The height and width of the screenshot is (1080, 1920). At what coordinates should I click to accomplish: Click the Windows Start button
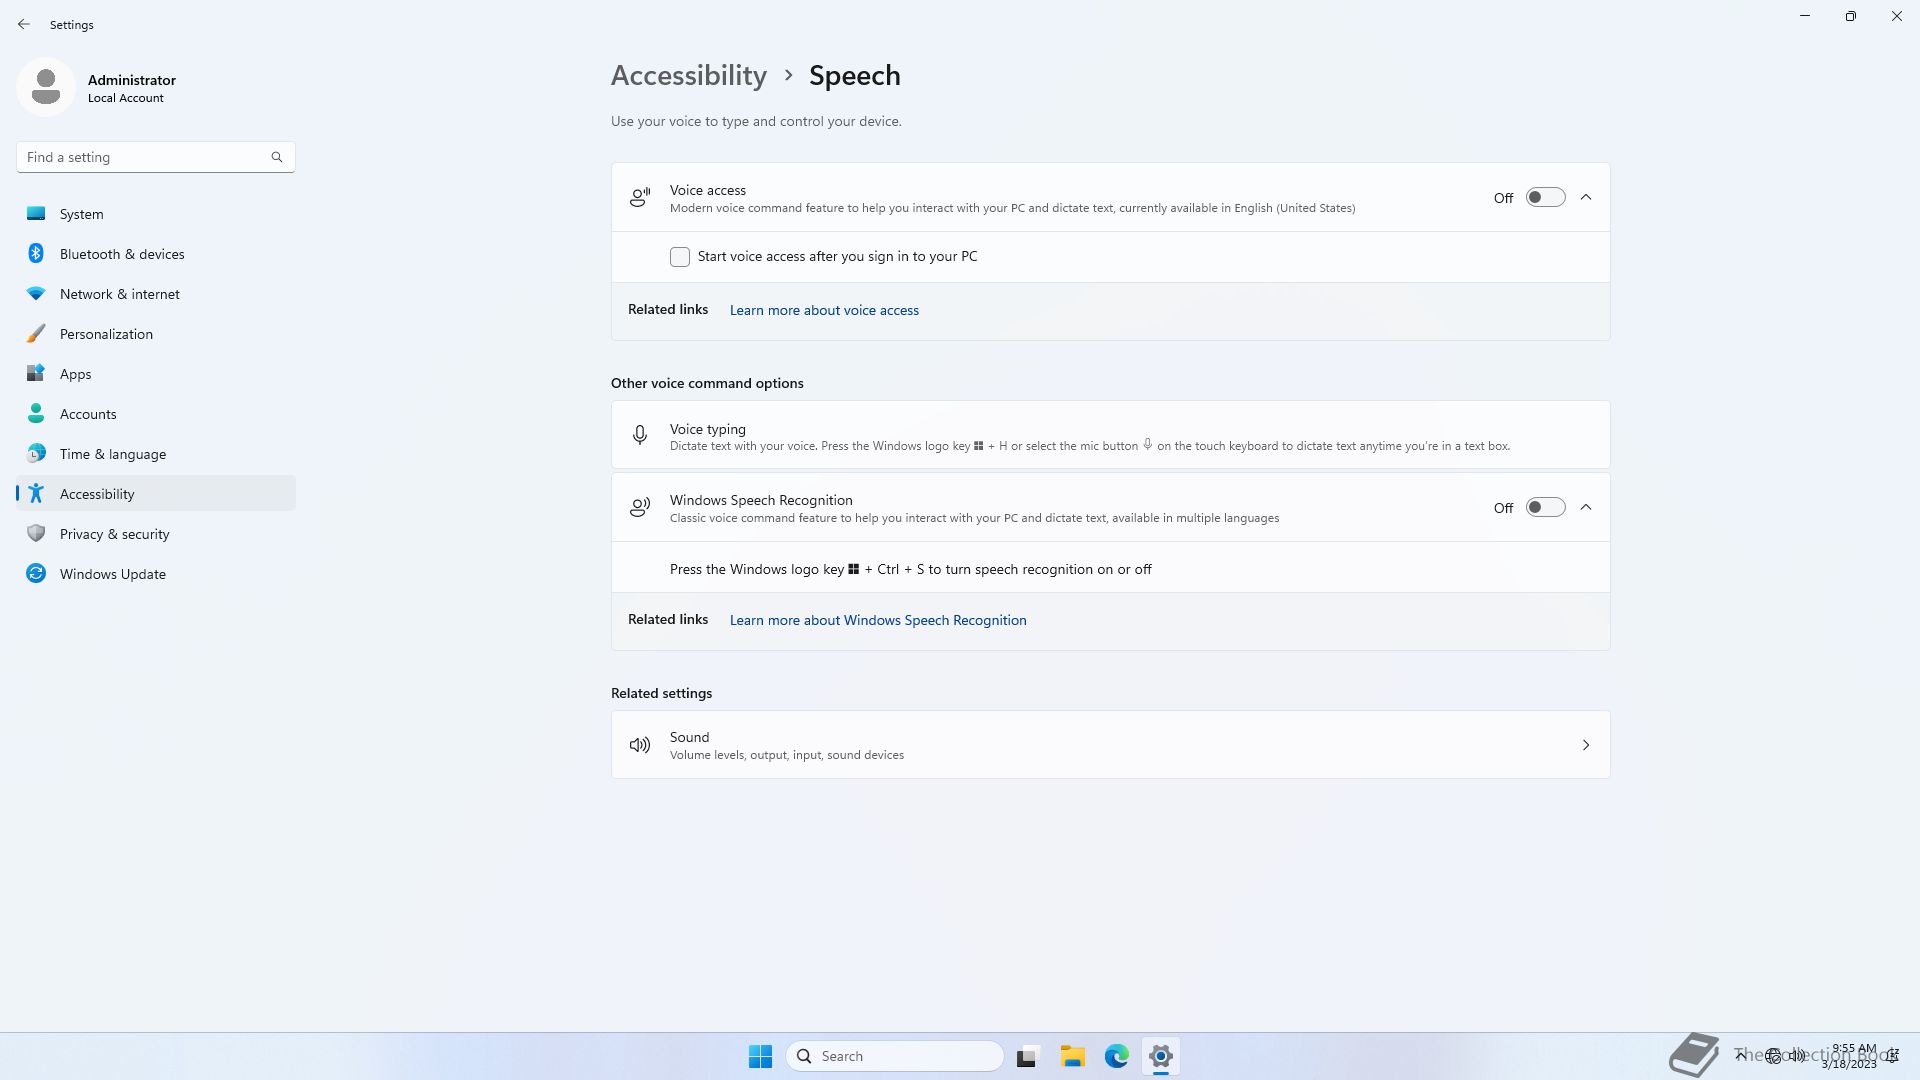[760, 1056]
